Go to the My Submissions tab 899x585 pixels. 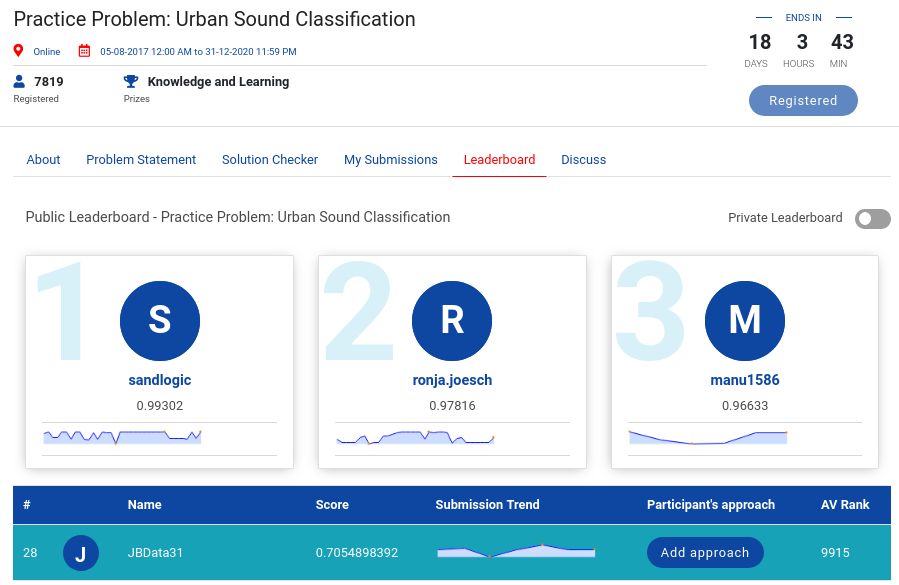tap(391, 159)
